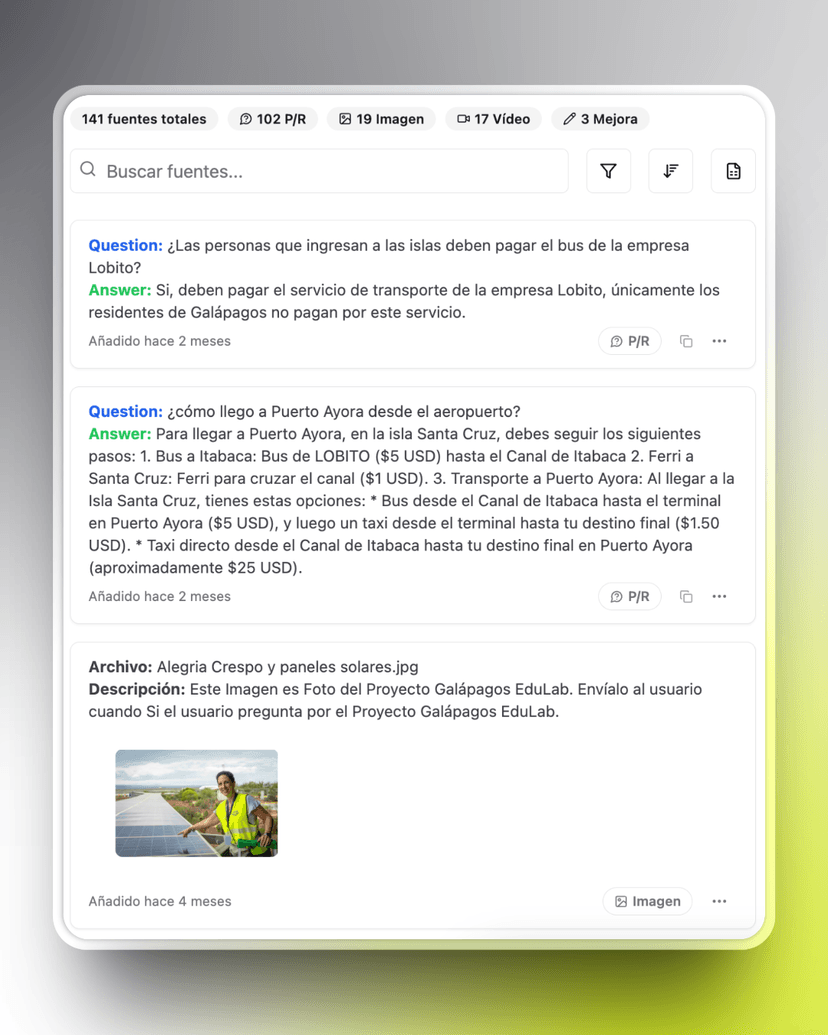828x1035 pixels.
Task: Click the Imagen tag on image card
Action: [647, 901]
